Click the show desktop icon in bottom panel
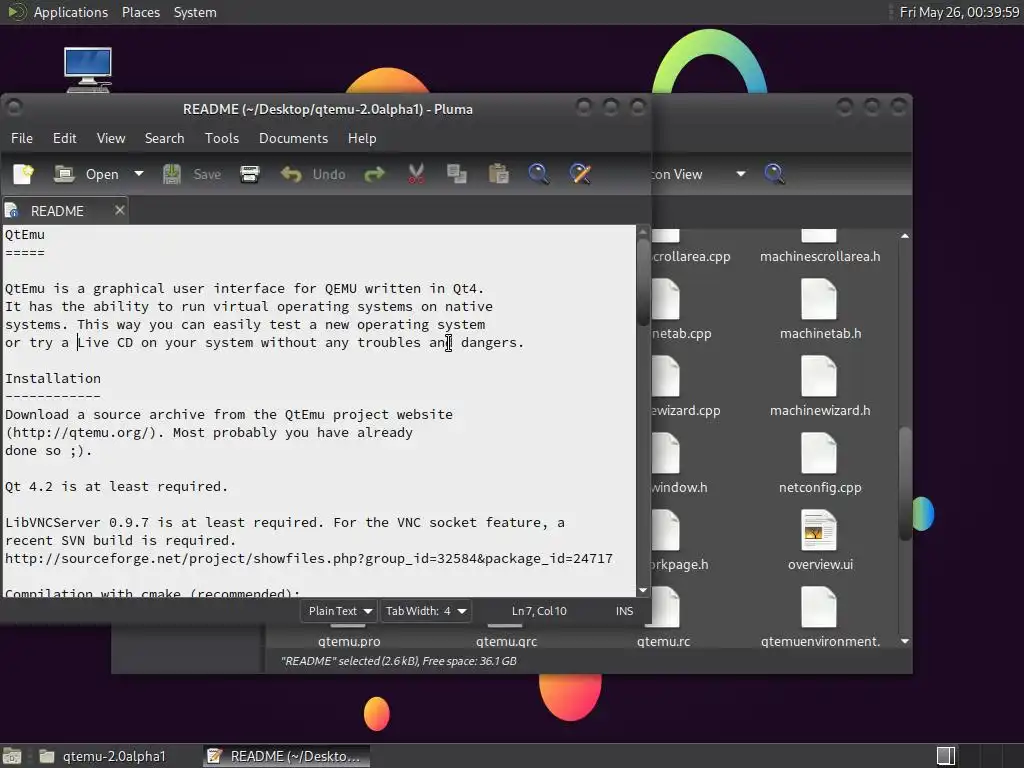 12,756
